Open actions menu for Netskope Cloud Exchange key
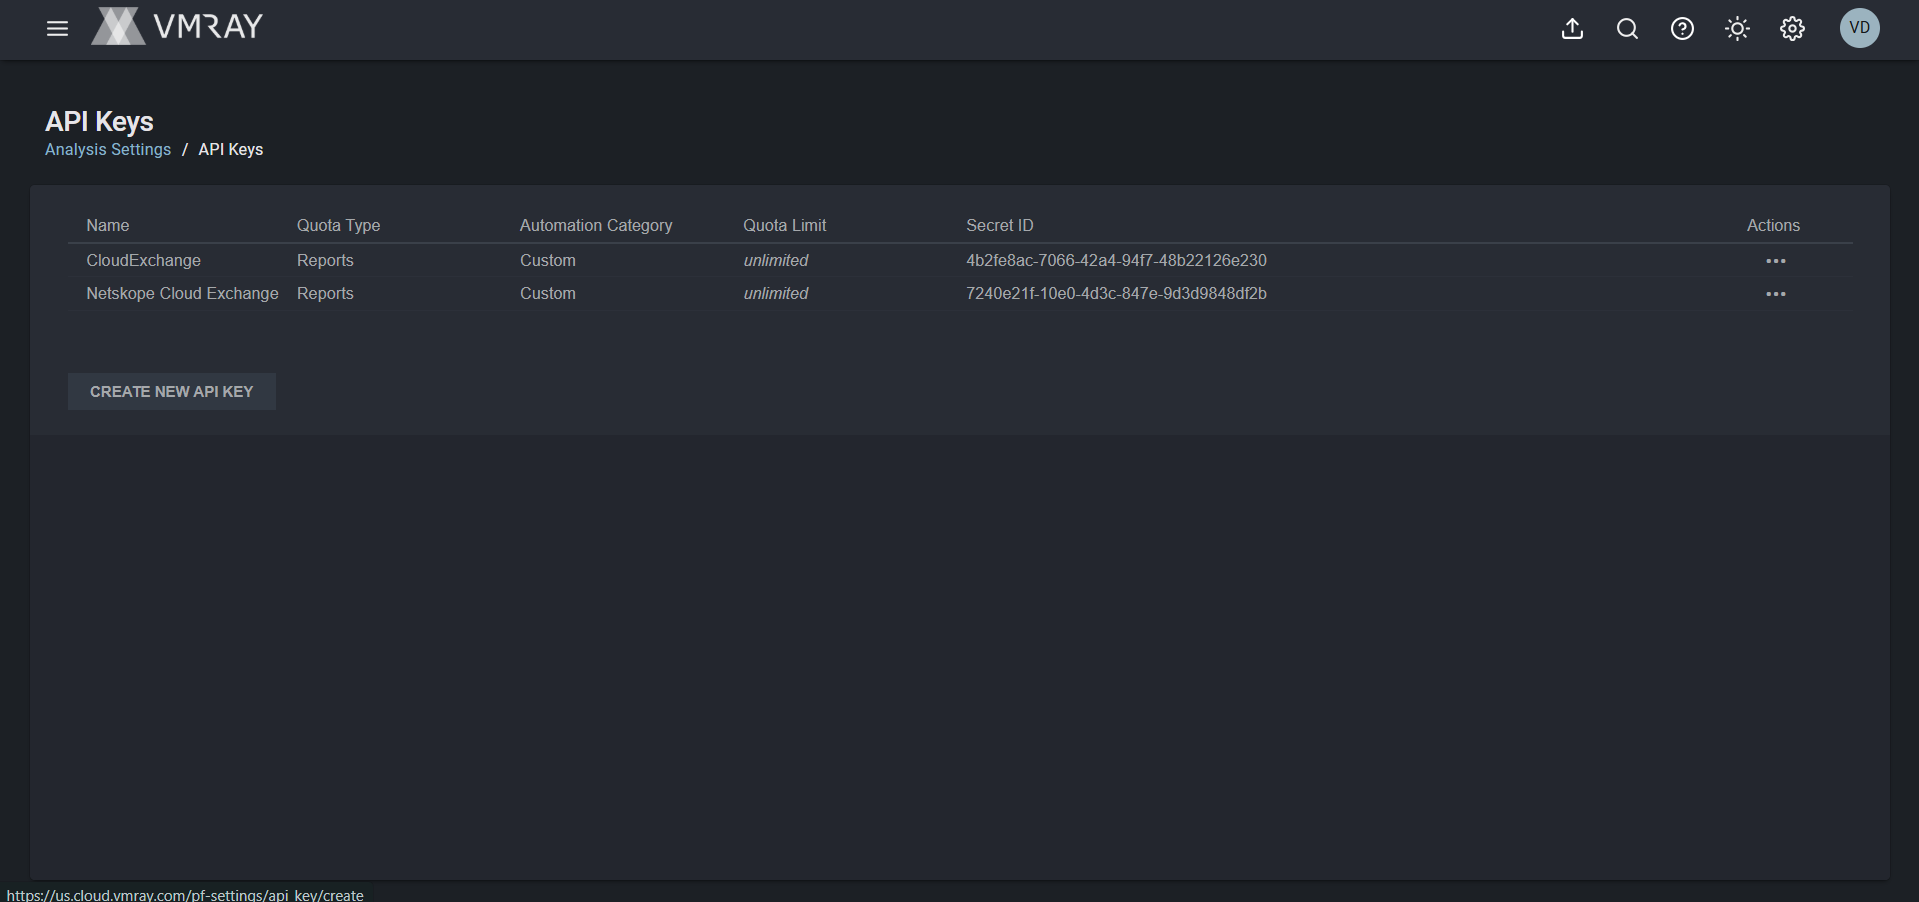1919x902 pixels. tap(1776, 294)
